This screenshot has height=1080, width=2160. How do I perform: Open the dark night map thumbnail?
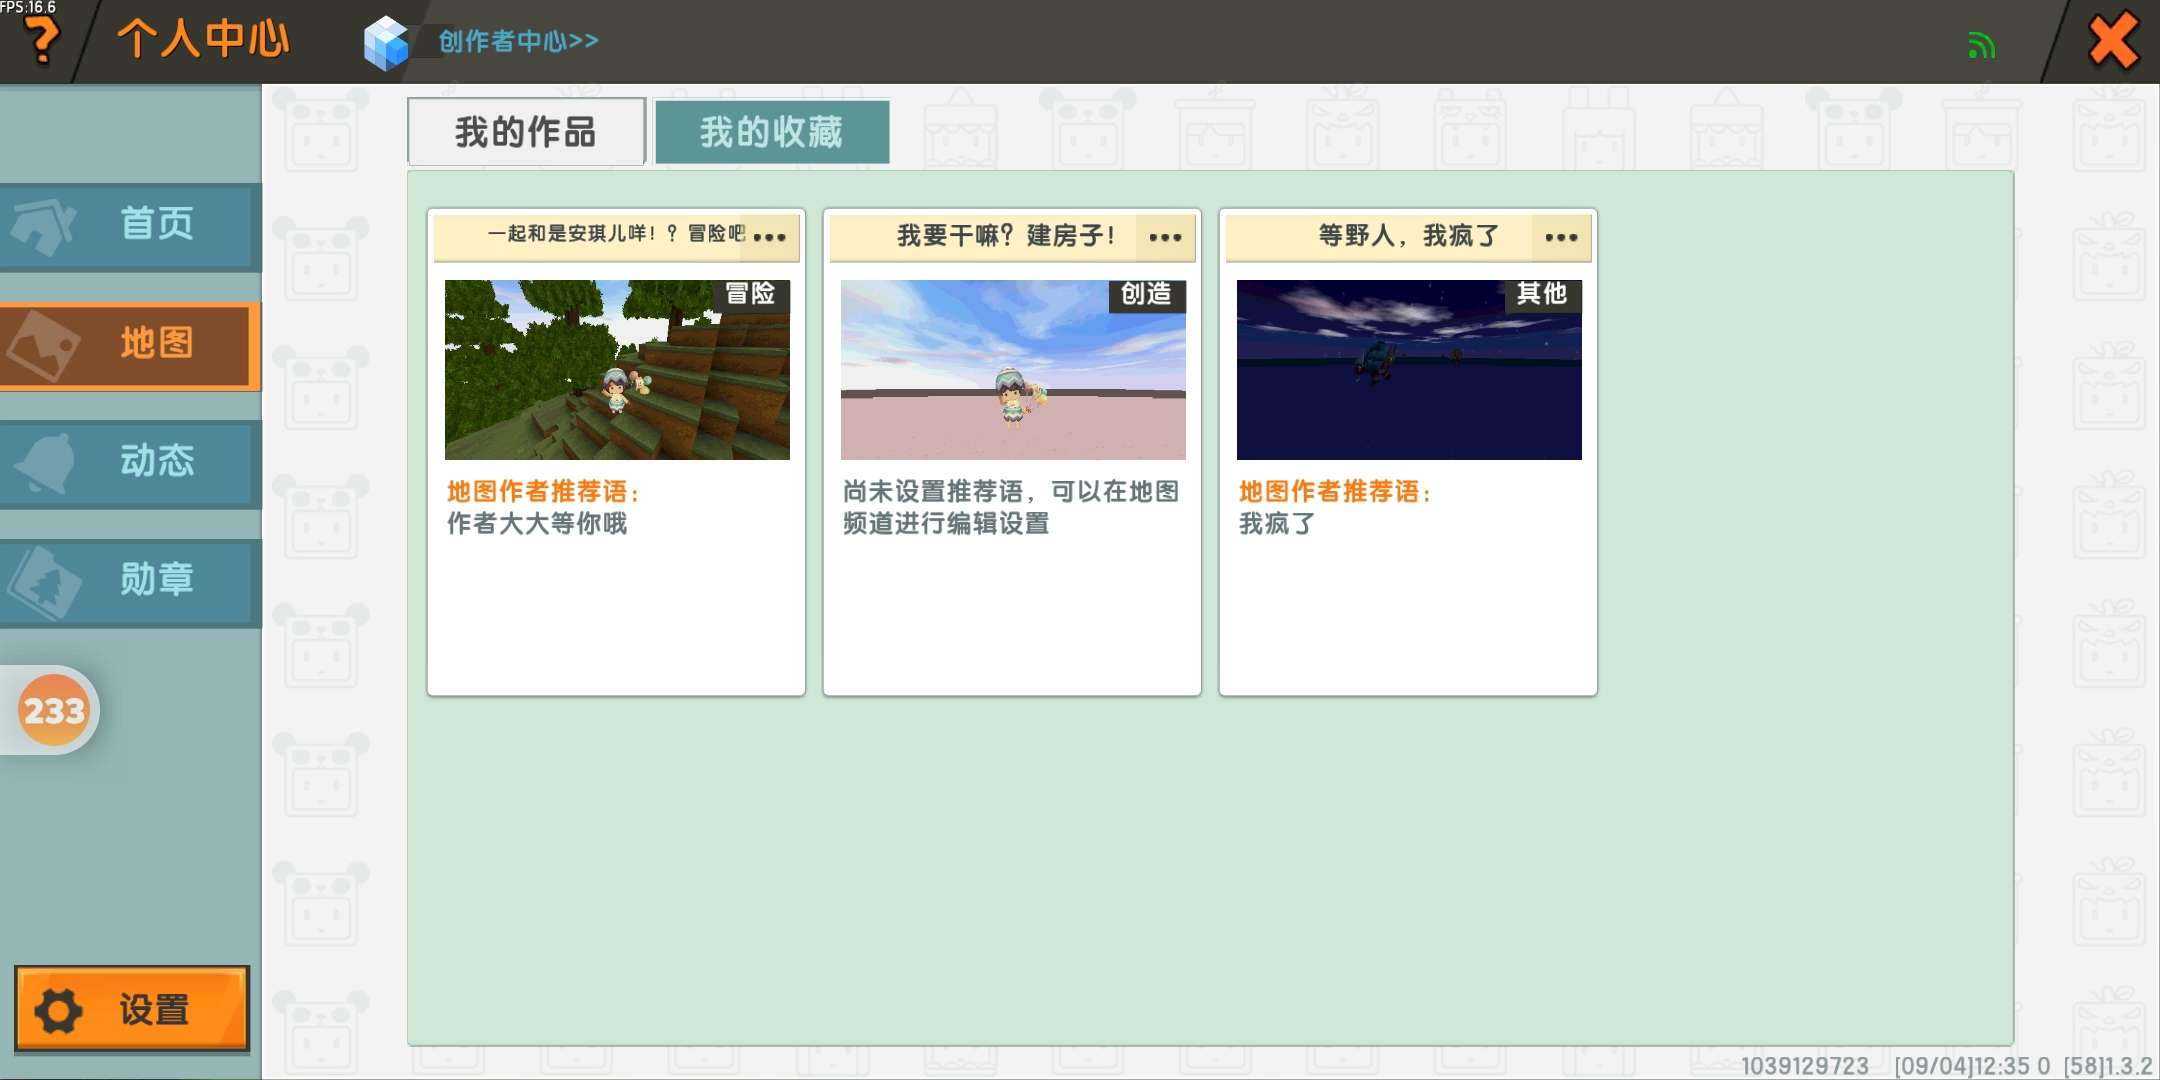point(1409,370)
